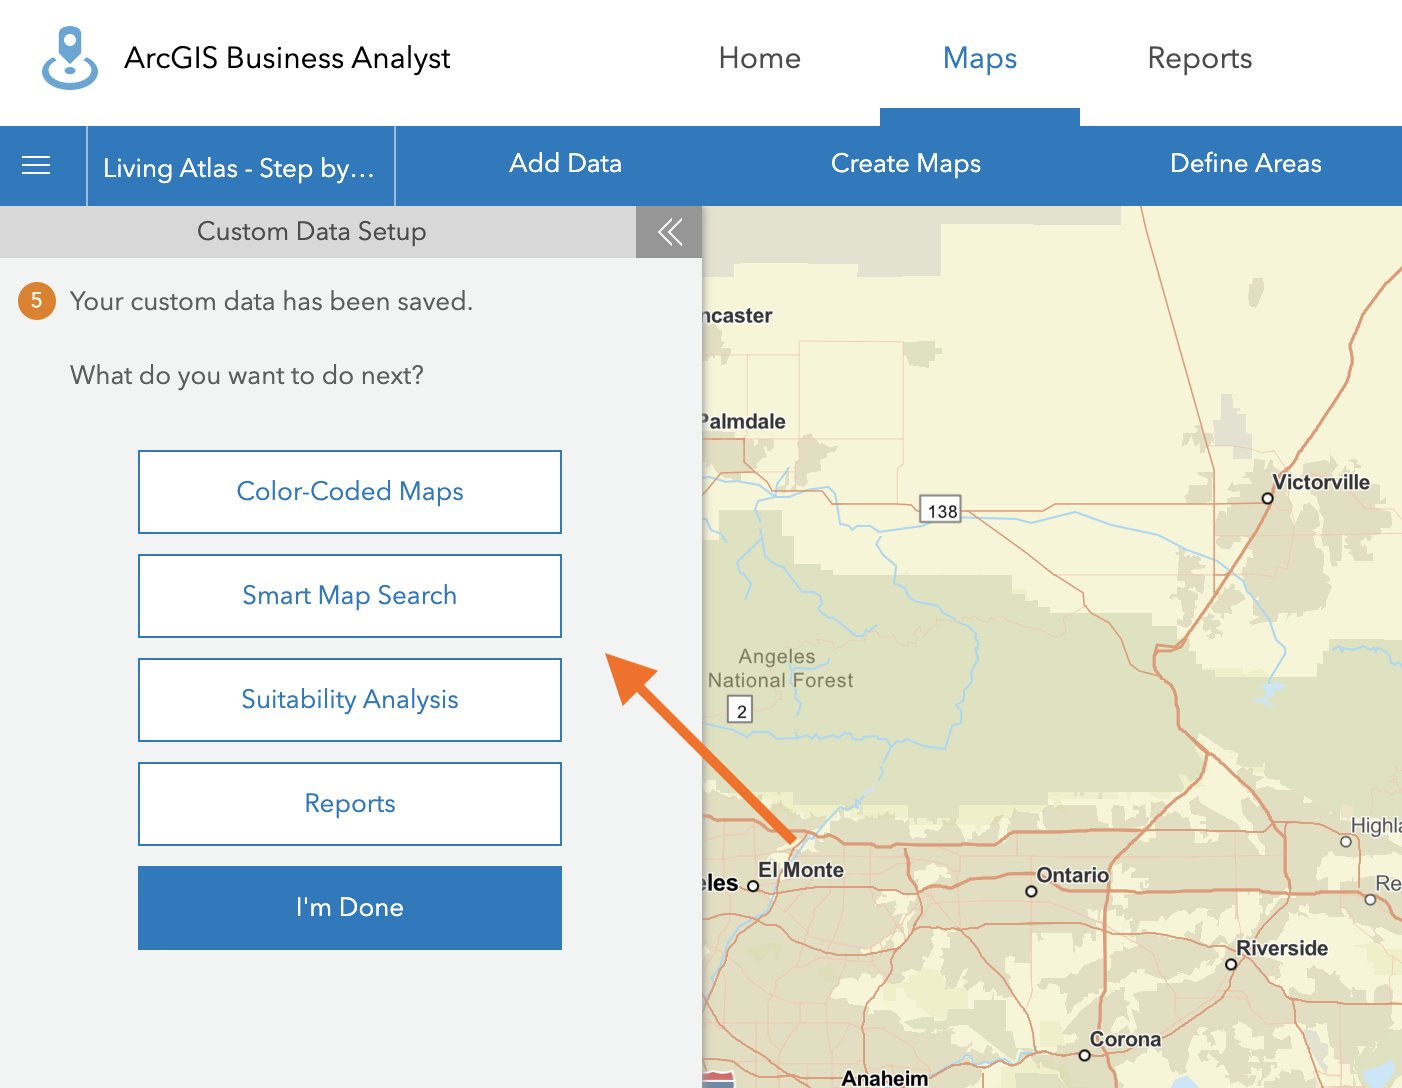Screen dimensions: 1402x1088
Task: Launch Suitability Analysis
Action: coord(350,700)
